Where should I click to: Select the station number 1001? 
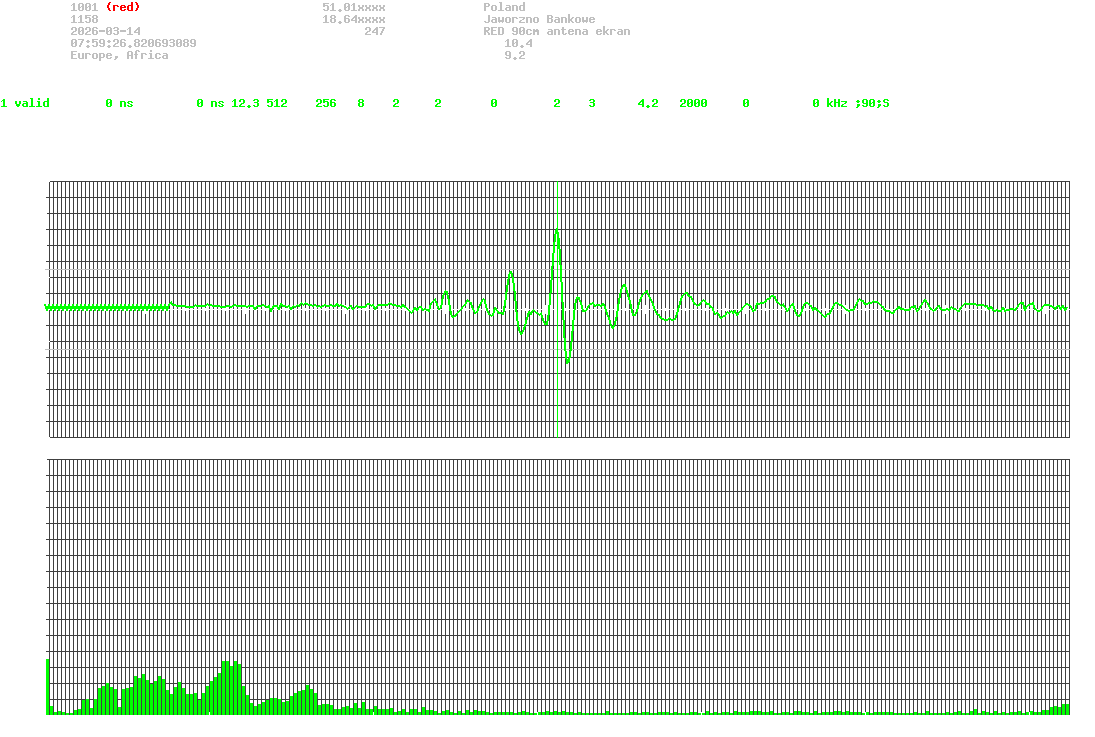(x=84, y=7)
